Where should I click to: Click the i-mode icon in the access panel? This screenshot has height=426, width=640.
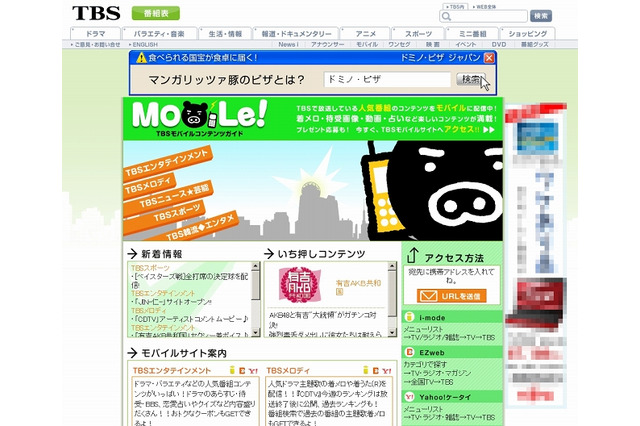pos(409,317)
